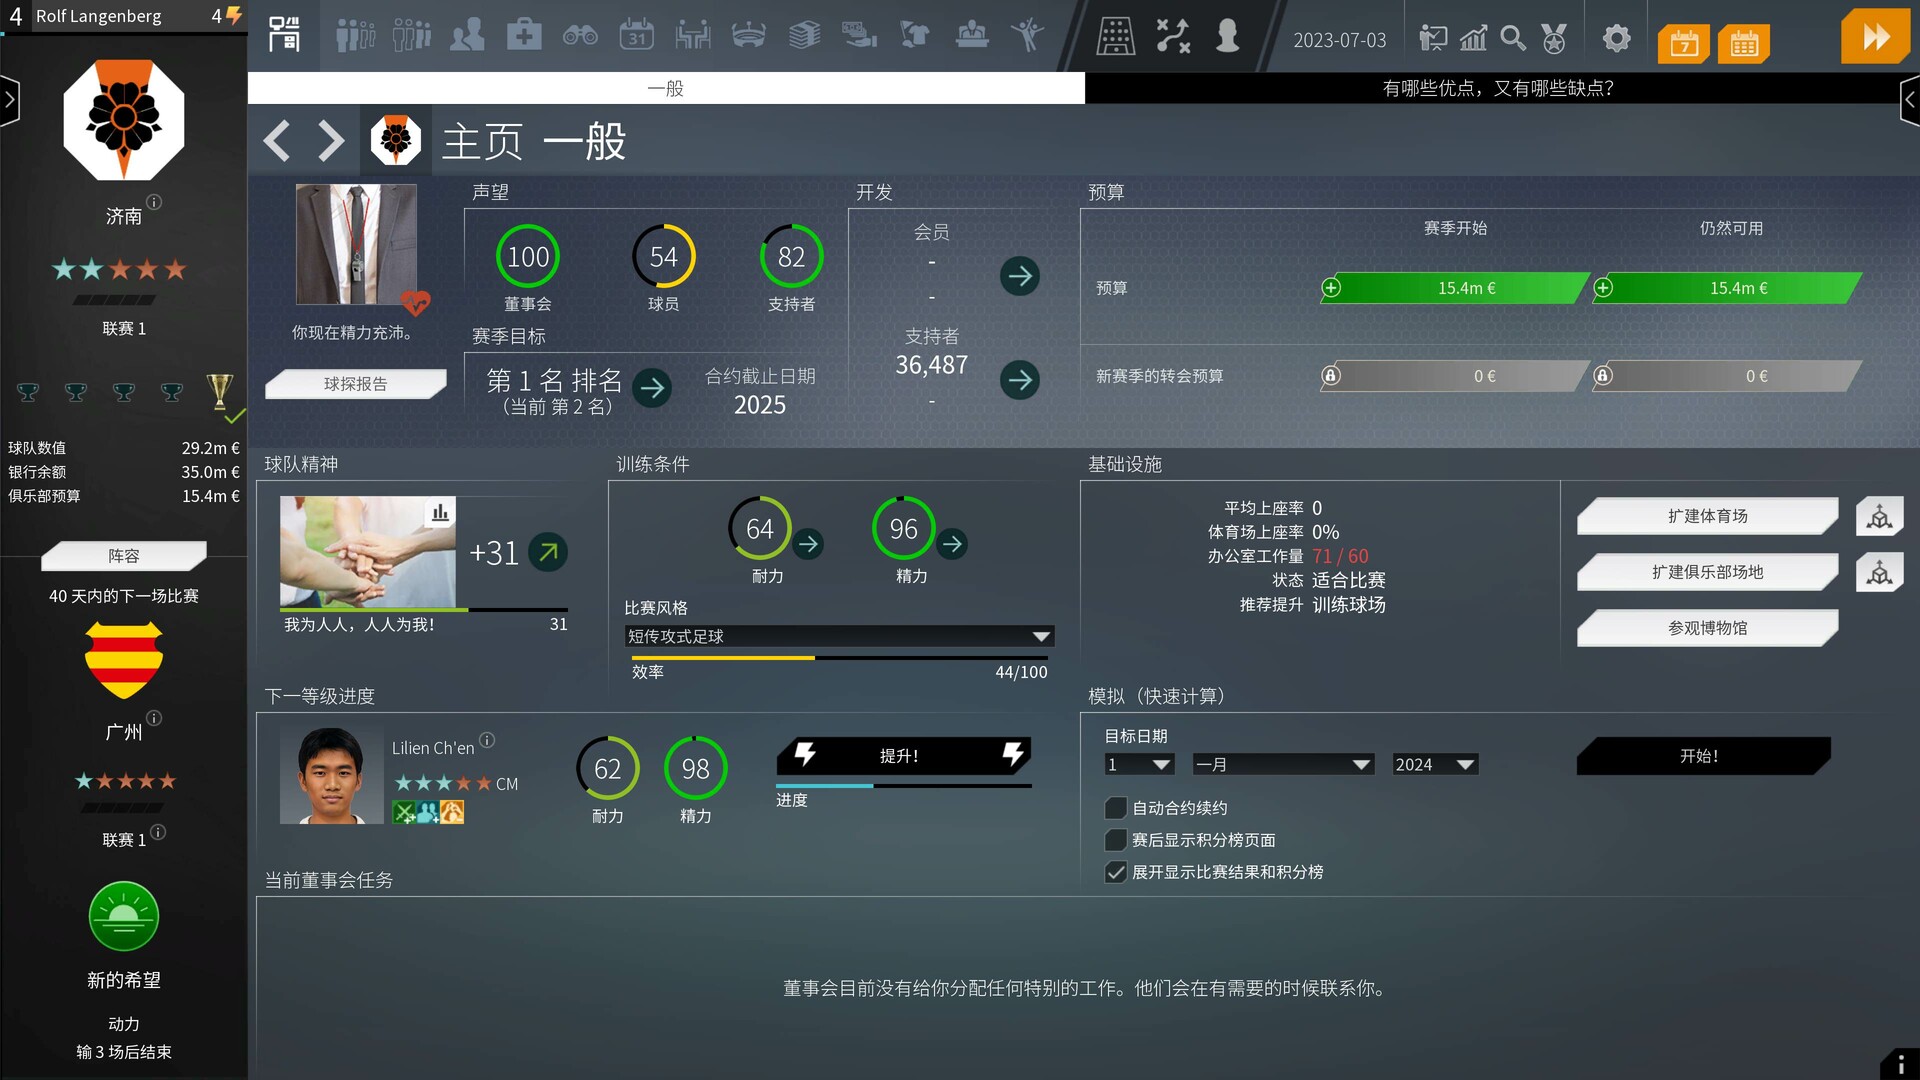Image resolution: width=1920 pixels, height=1080 pixels.
Task: Uncheck 展开显示比赛结果和积分榜
Action: [x=1116, y=872]
